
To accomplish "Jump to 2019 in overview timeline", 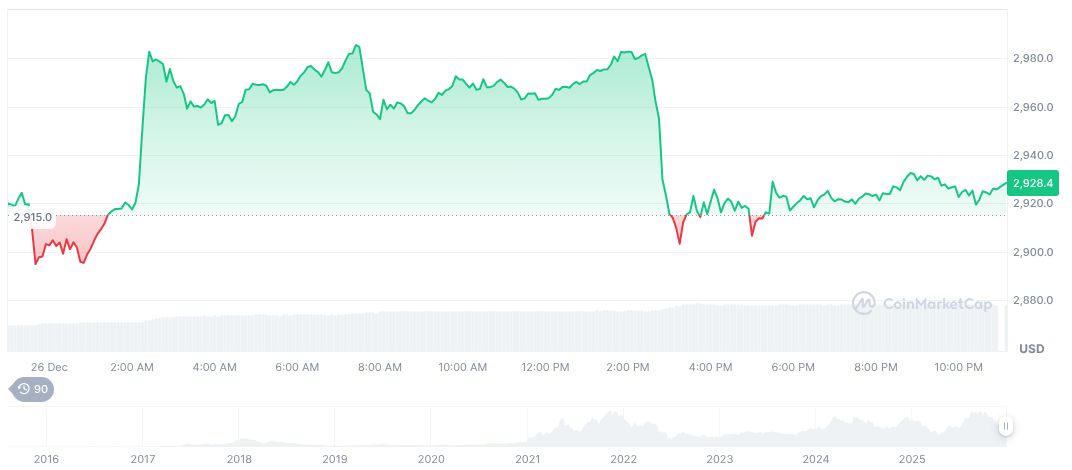I will click(335, 459).
